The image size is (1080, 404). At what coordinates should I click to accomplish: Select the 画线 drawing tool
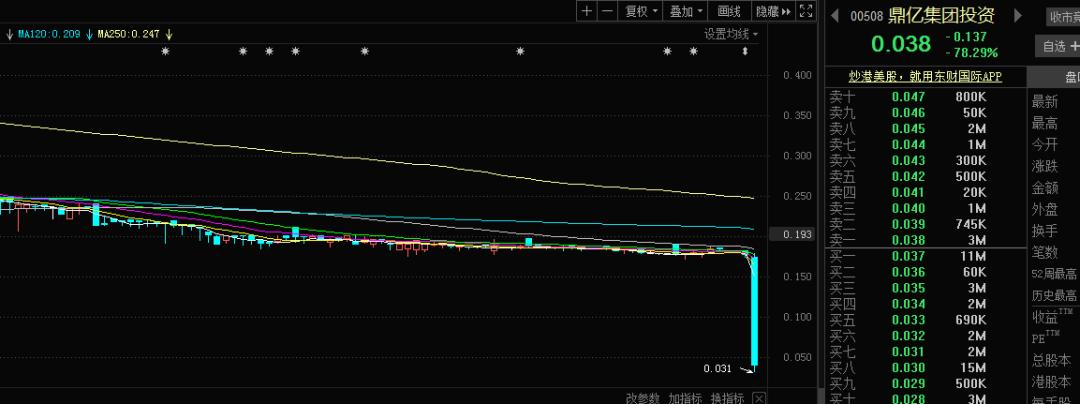point(729,11)
